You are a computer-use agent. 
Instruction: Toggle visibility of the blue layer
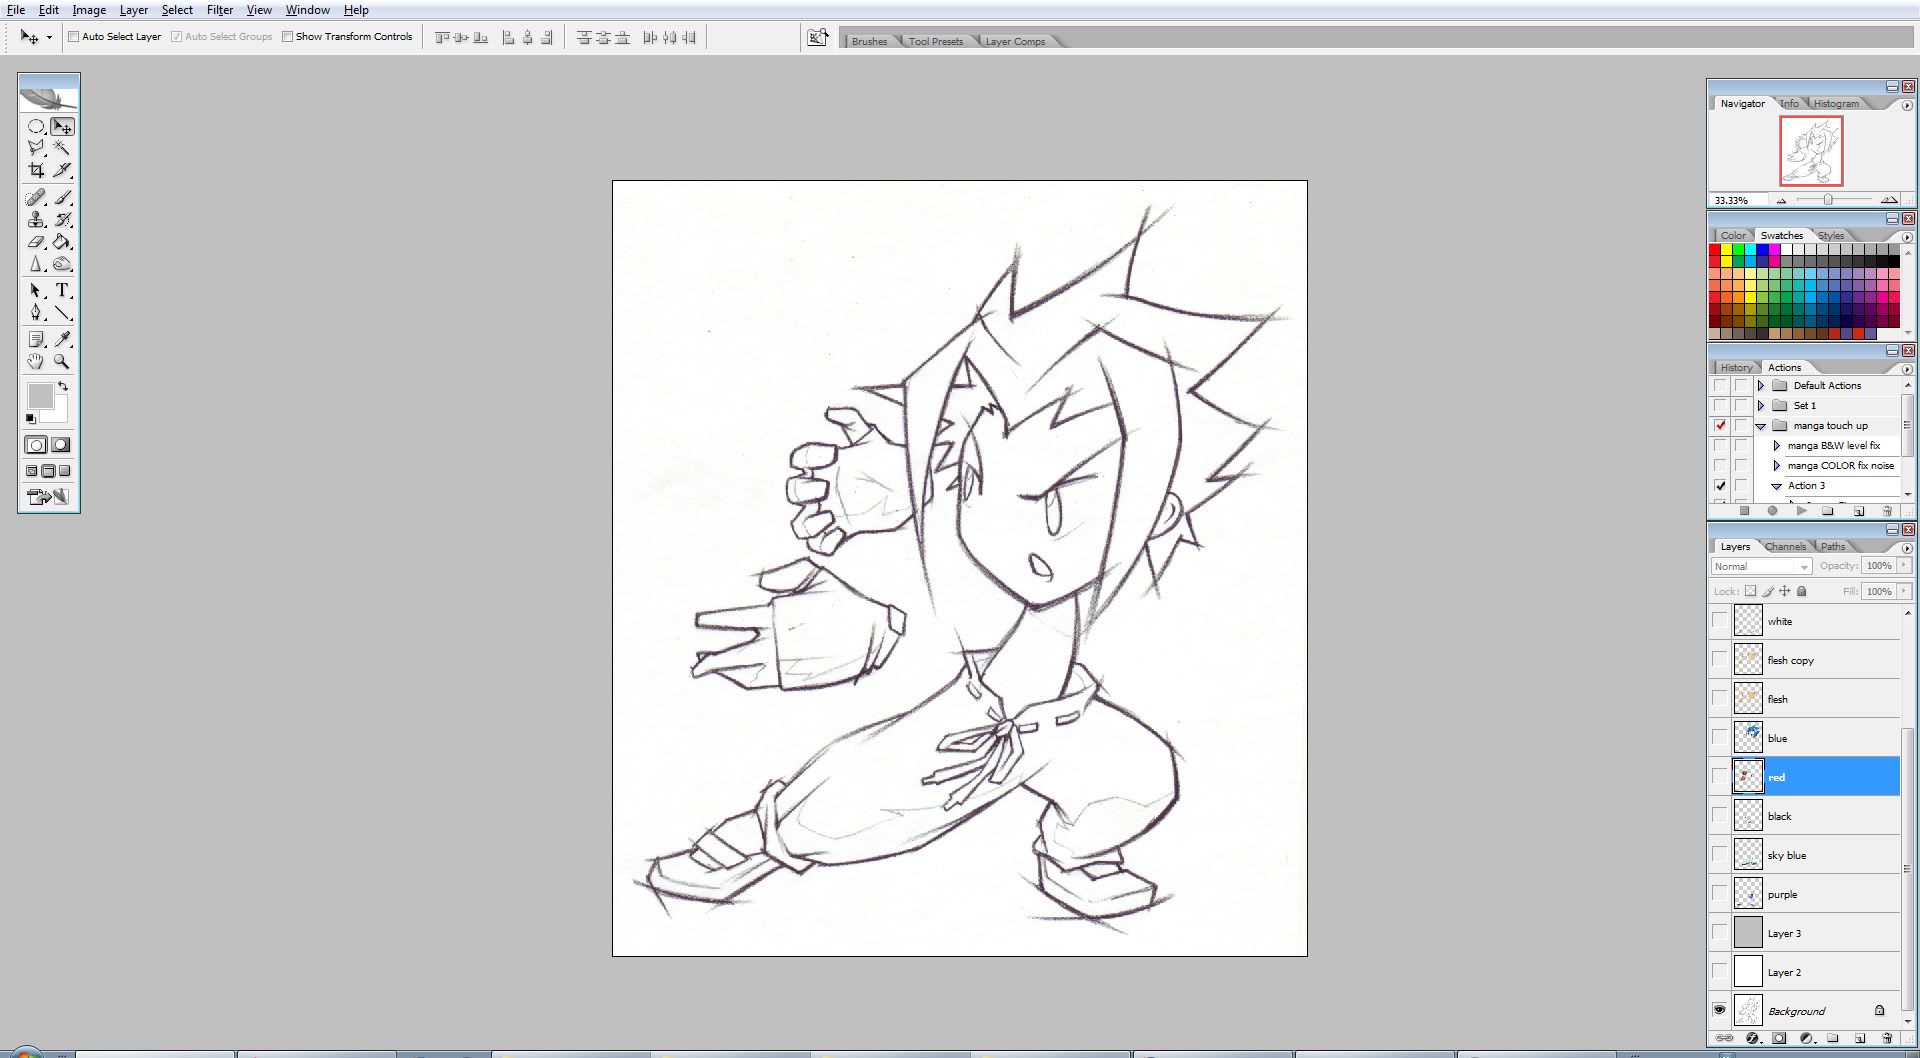(x=1719, y=737)
